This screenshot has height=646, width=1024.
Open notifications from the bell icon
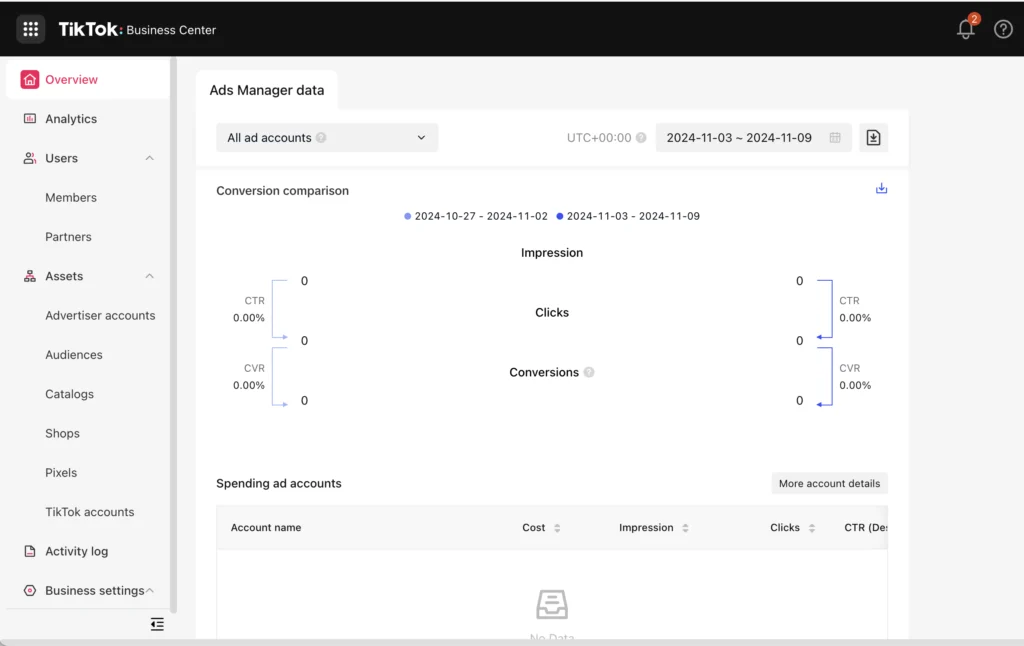tap(964, 29)
